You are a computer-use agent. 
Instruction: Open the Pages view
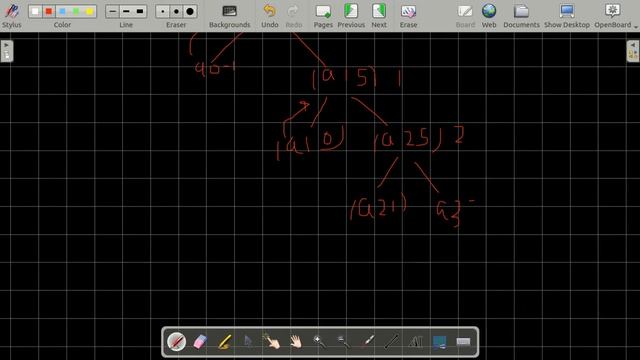tap(323, 16)
